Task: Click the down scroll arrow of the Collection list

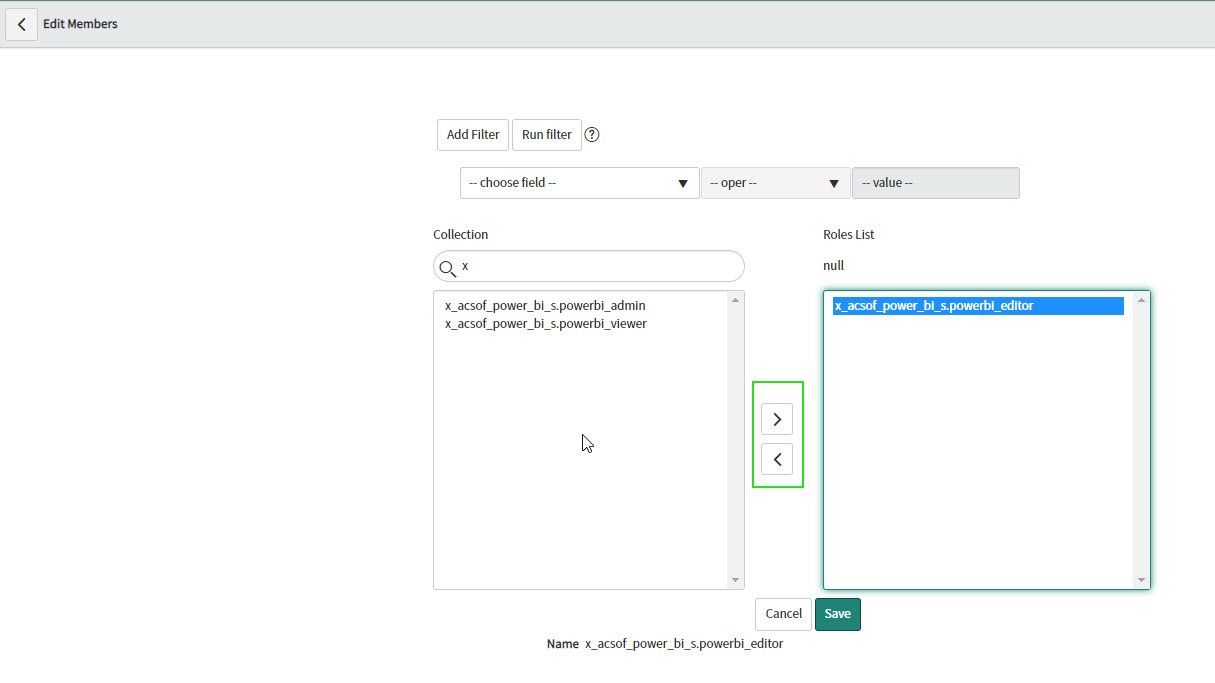Action: [735, 580]
